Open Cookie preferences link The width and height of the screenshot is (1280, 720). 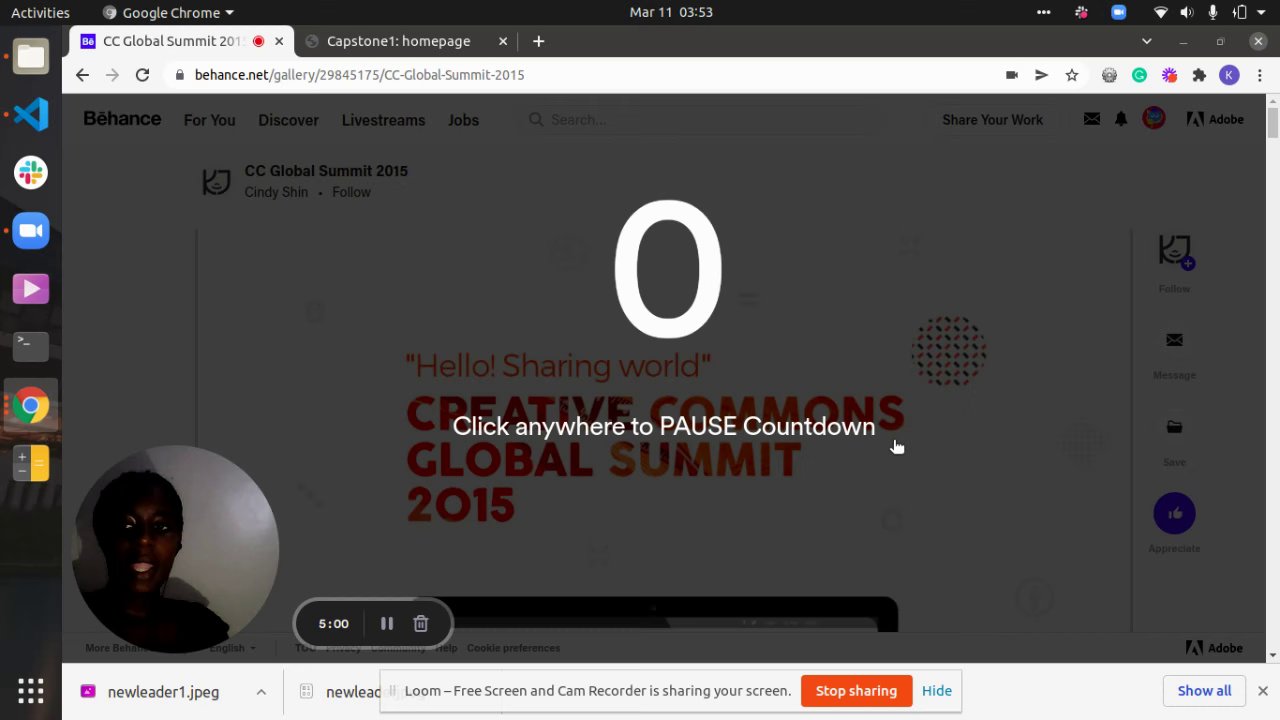[513, 648]
